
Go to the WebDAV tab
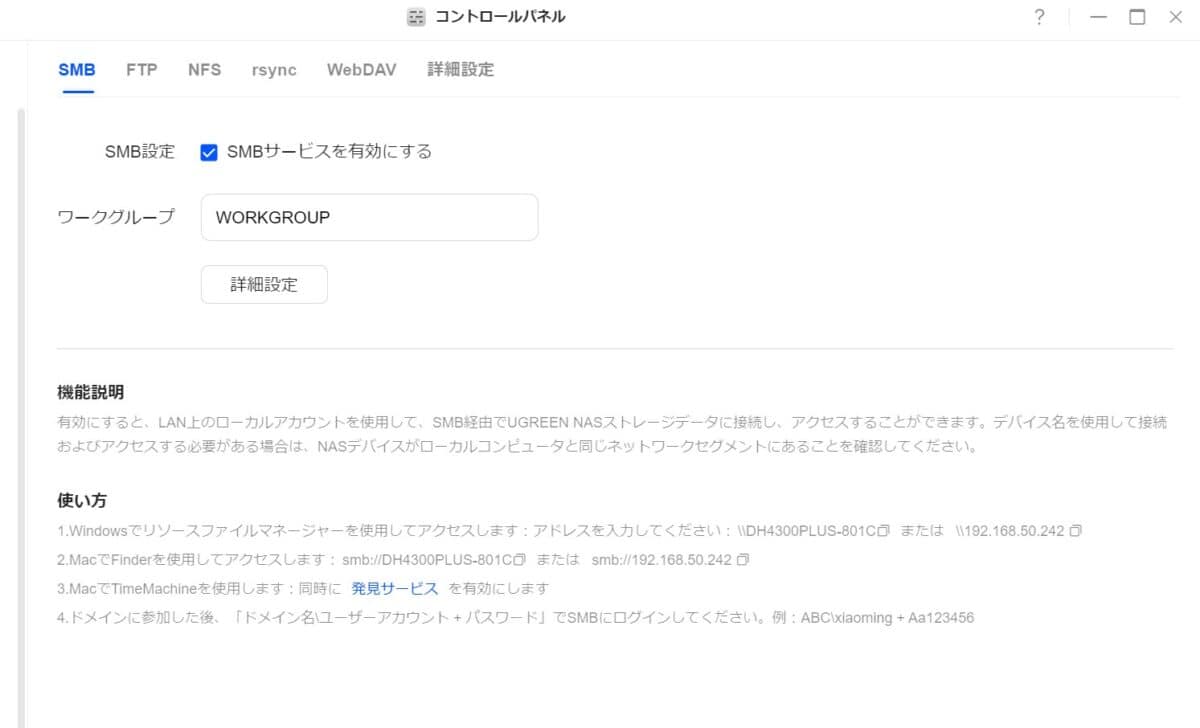(361, 70)
